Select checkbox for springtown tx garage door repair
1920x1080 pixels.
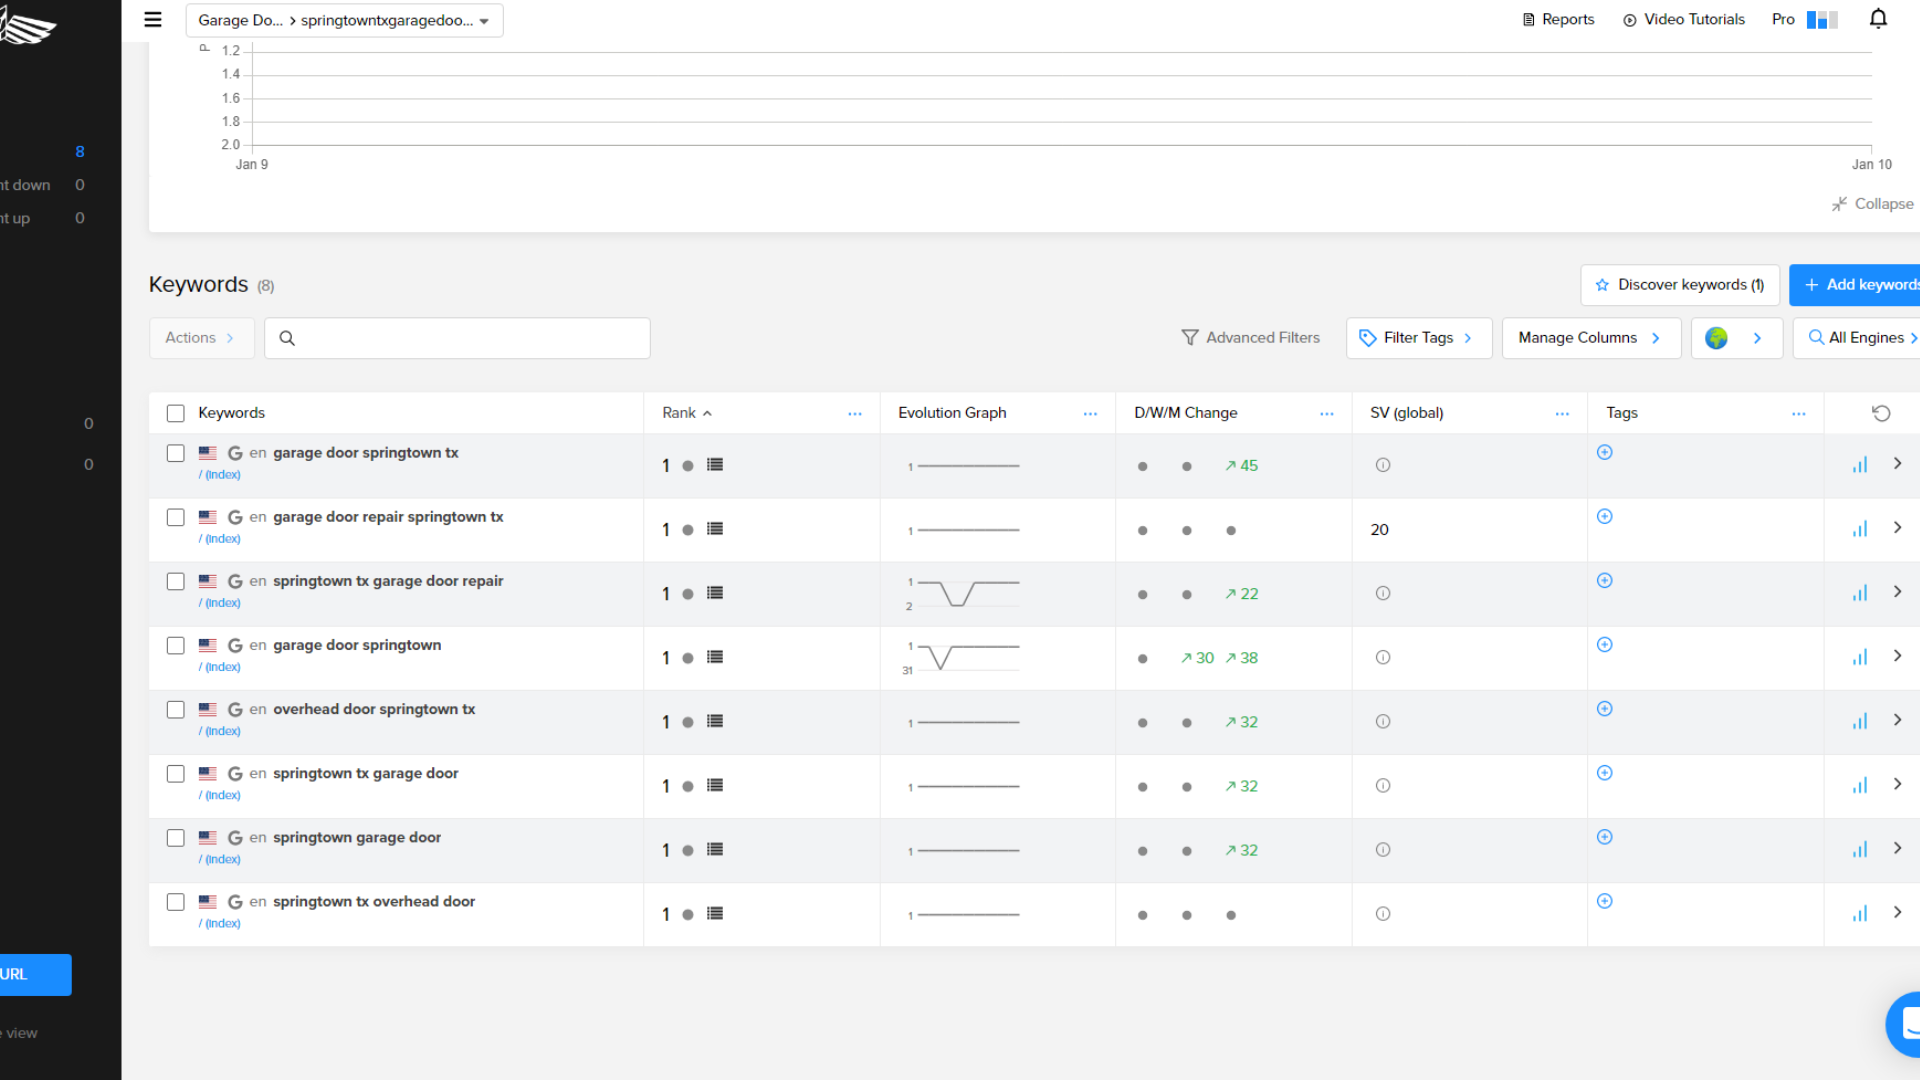(x=176, y=581)
